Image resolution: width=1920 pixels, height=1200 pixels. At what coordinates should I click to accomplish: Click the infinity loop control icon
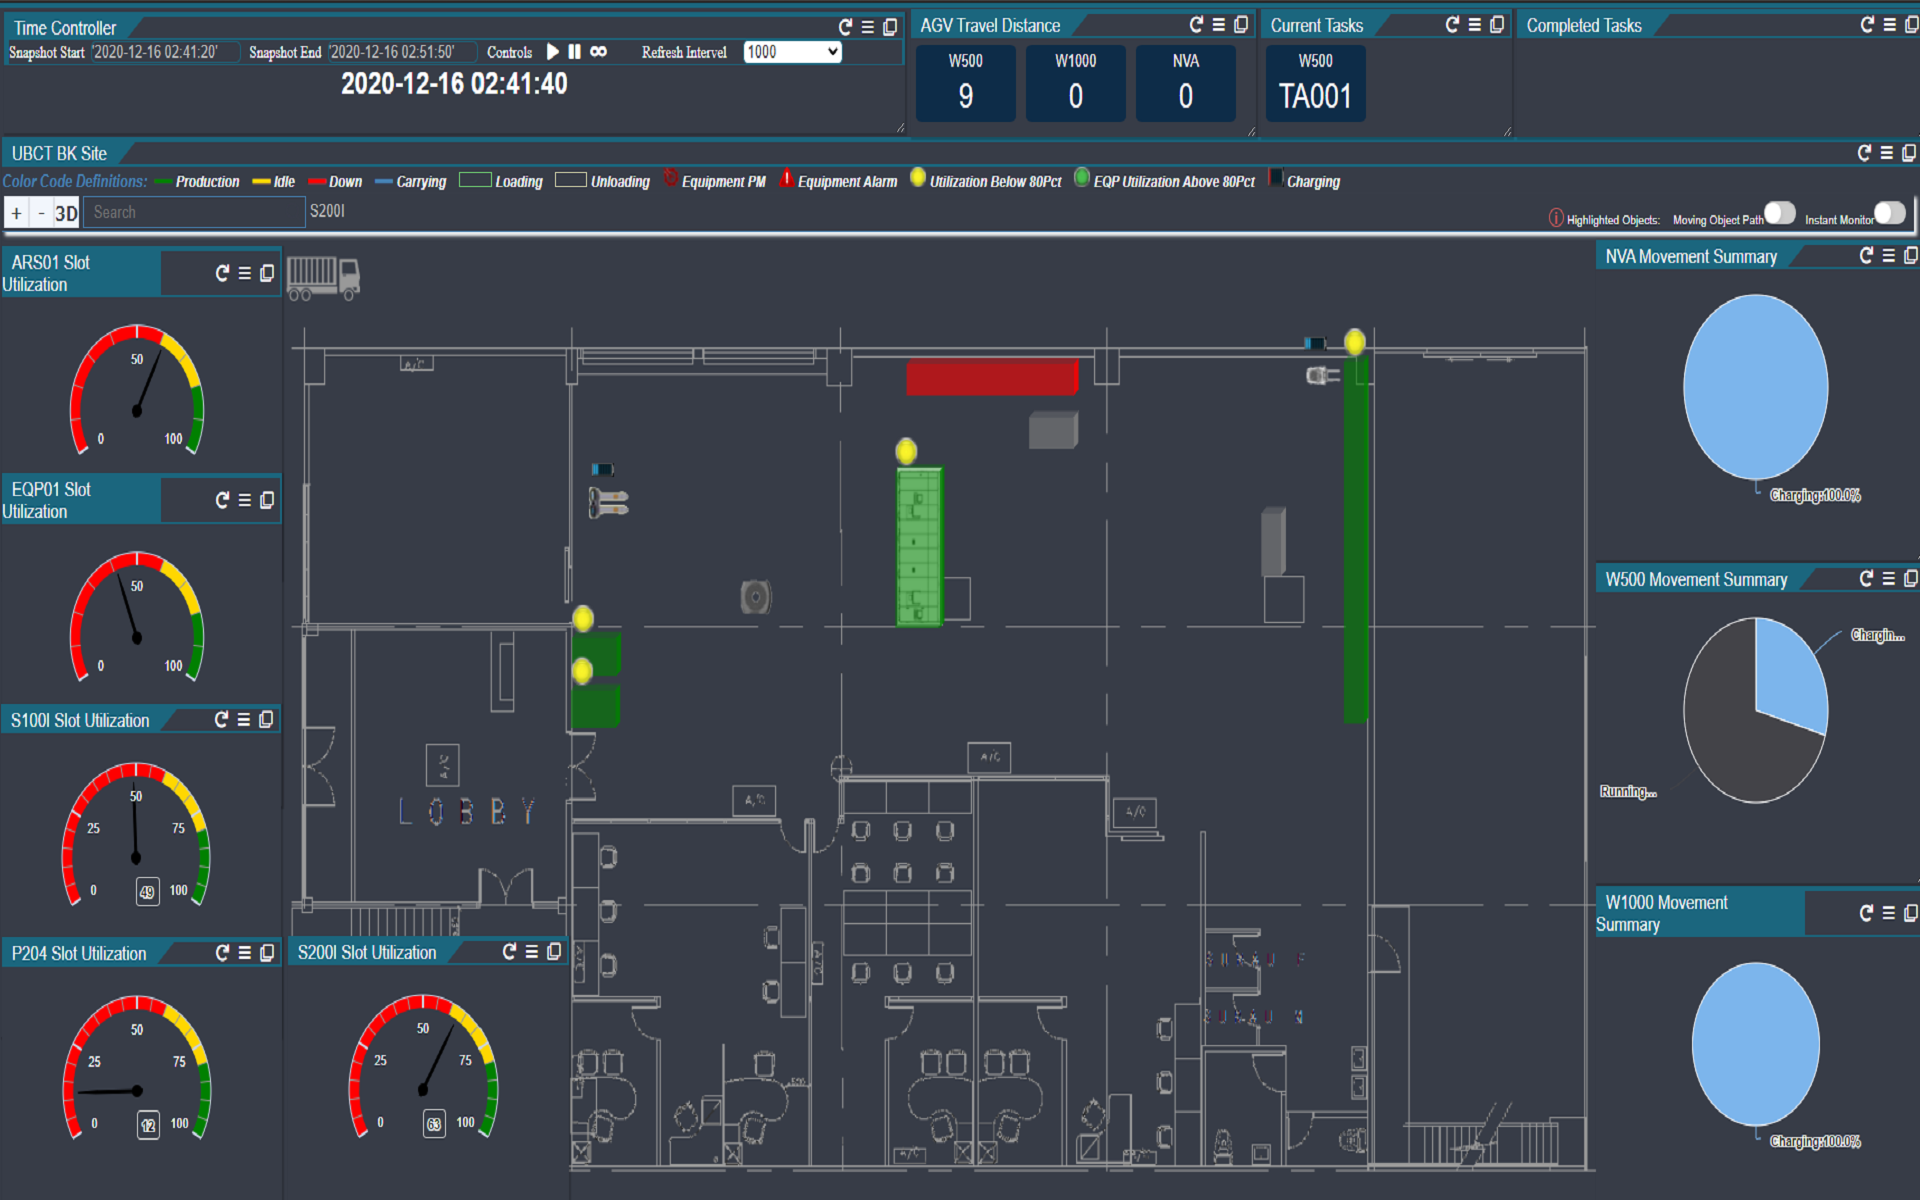click(598, 52)
